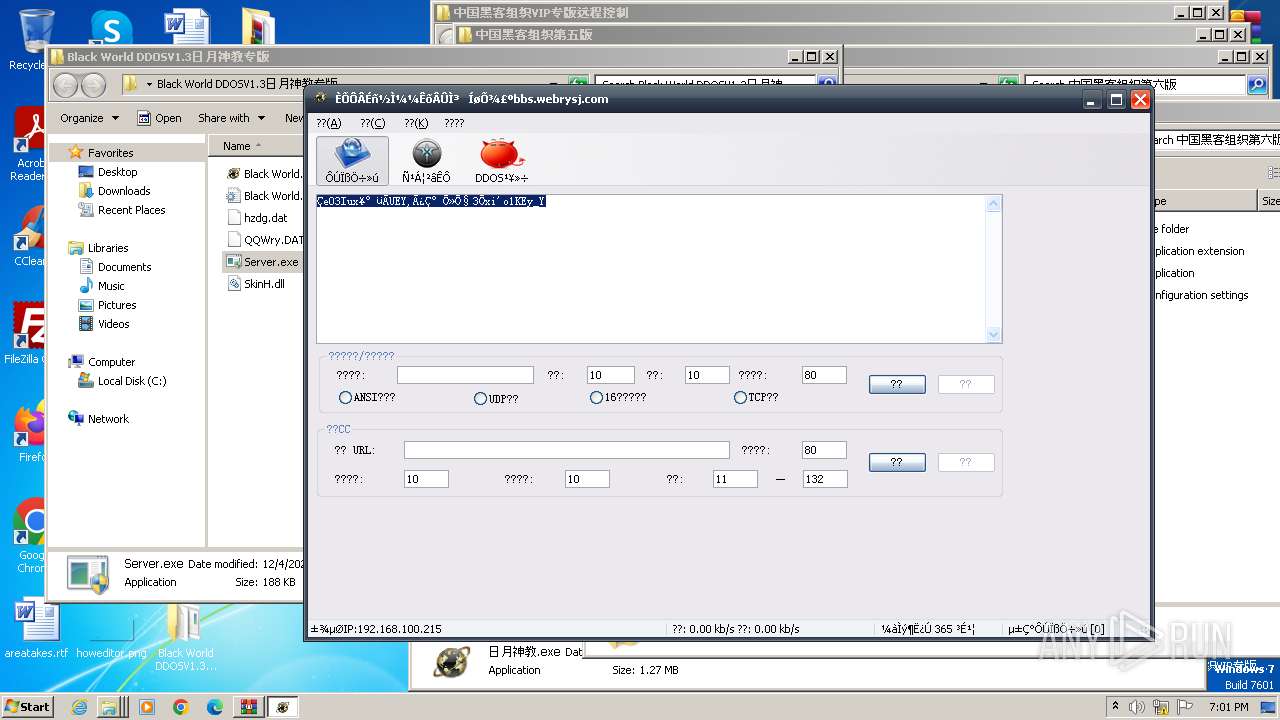The height and width of the screenshot is (720, 1280).
Task: Open Windows Media Player taskbar icon
Action: [147, 707]
